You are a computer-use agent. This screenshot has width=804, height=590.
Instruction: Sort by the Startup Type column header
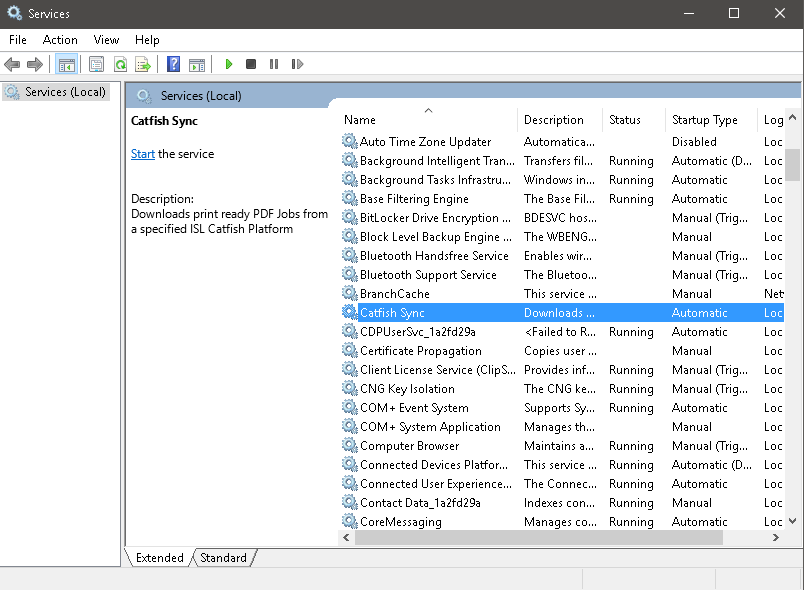(705, 120)
